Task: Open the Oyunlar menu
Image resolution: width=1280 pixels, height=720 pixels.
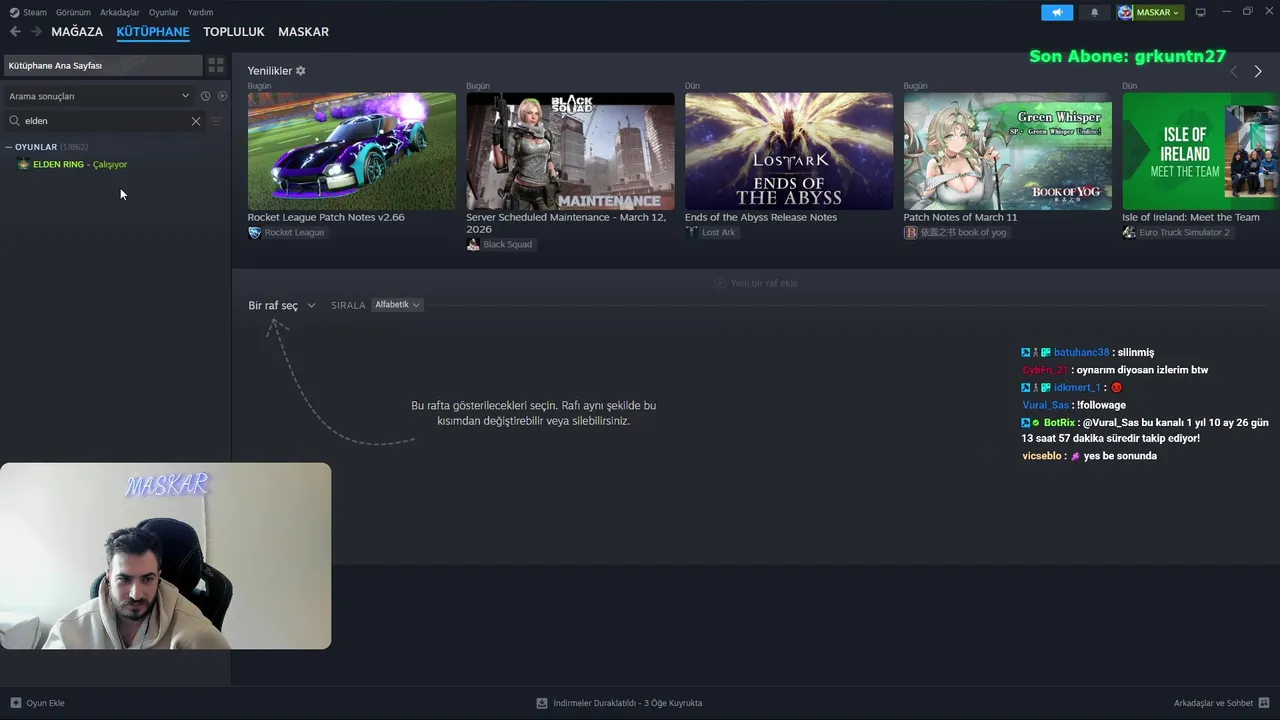Action: point(164,13)
